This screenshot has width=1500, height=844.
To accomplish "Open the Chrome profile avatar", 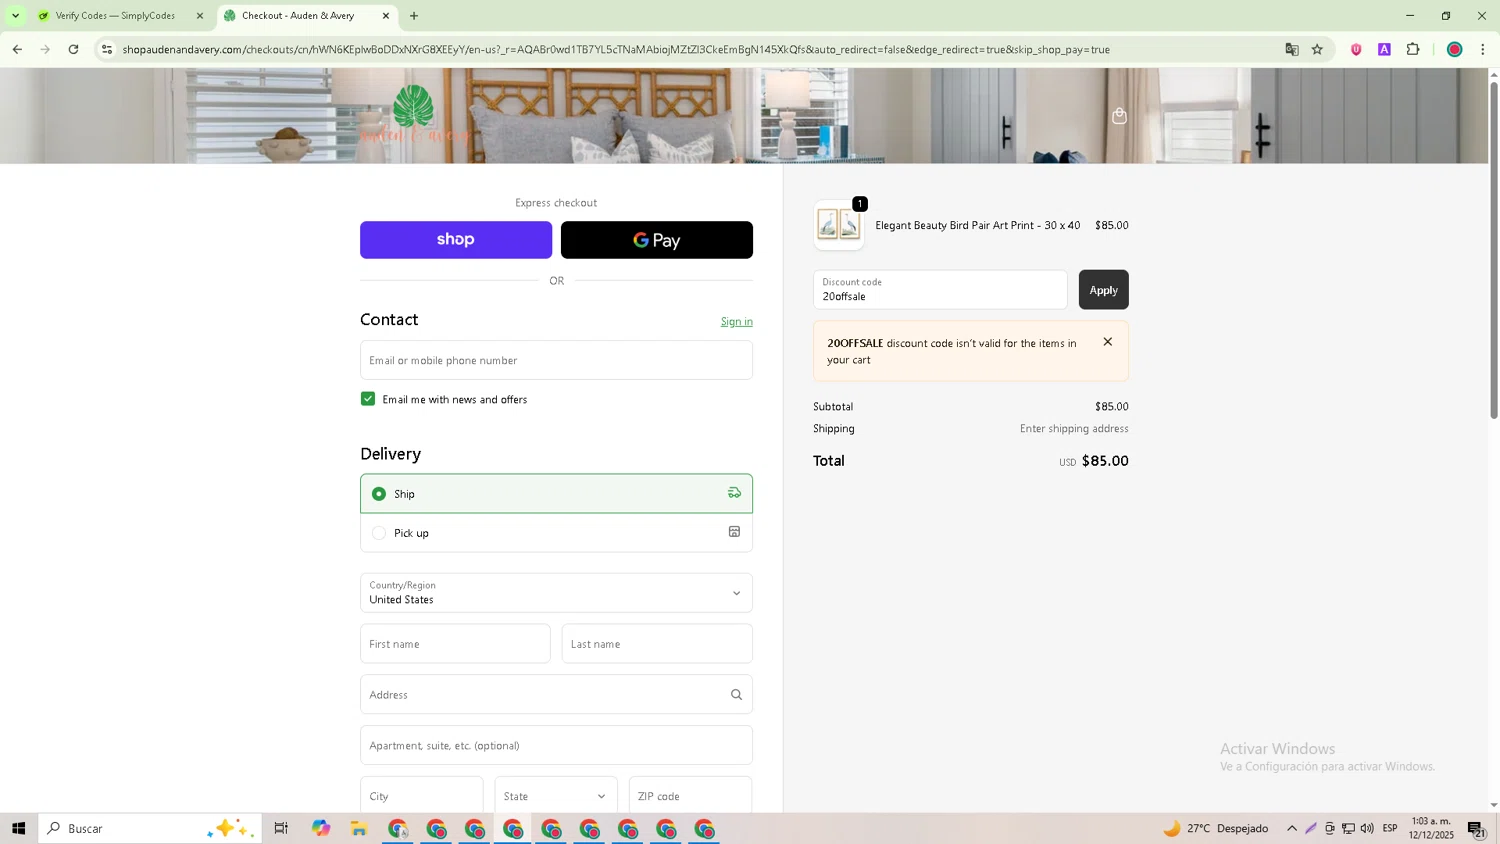I will [x=1455, y=49].
